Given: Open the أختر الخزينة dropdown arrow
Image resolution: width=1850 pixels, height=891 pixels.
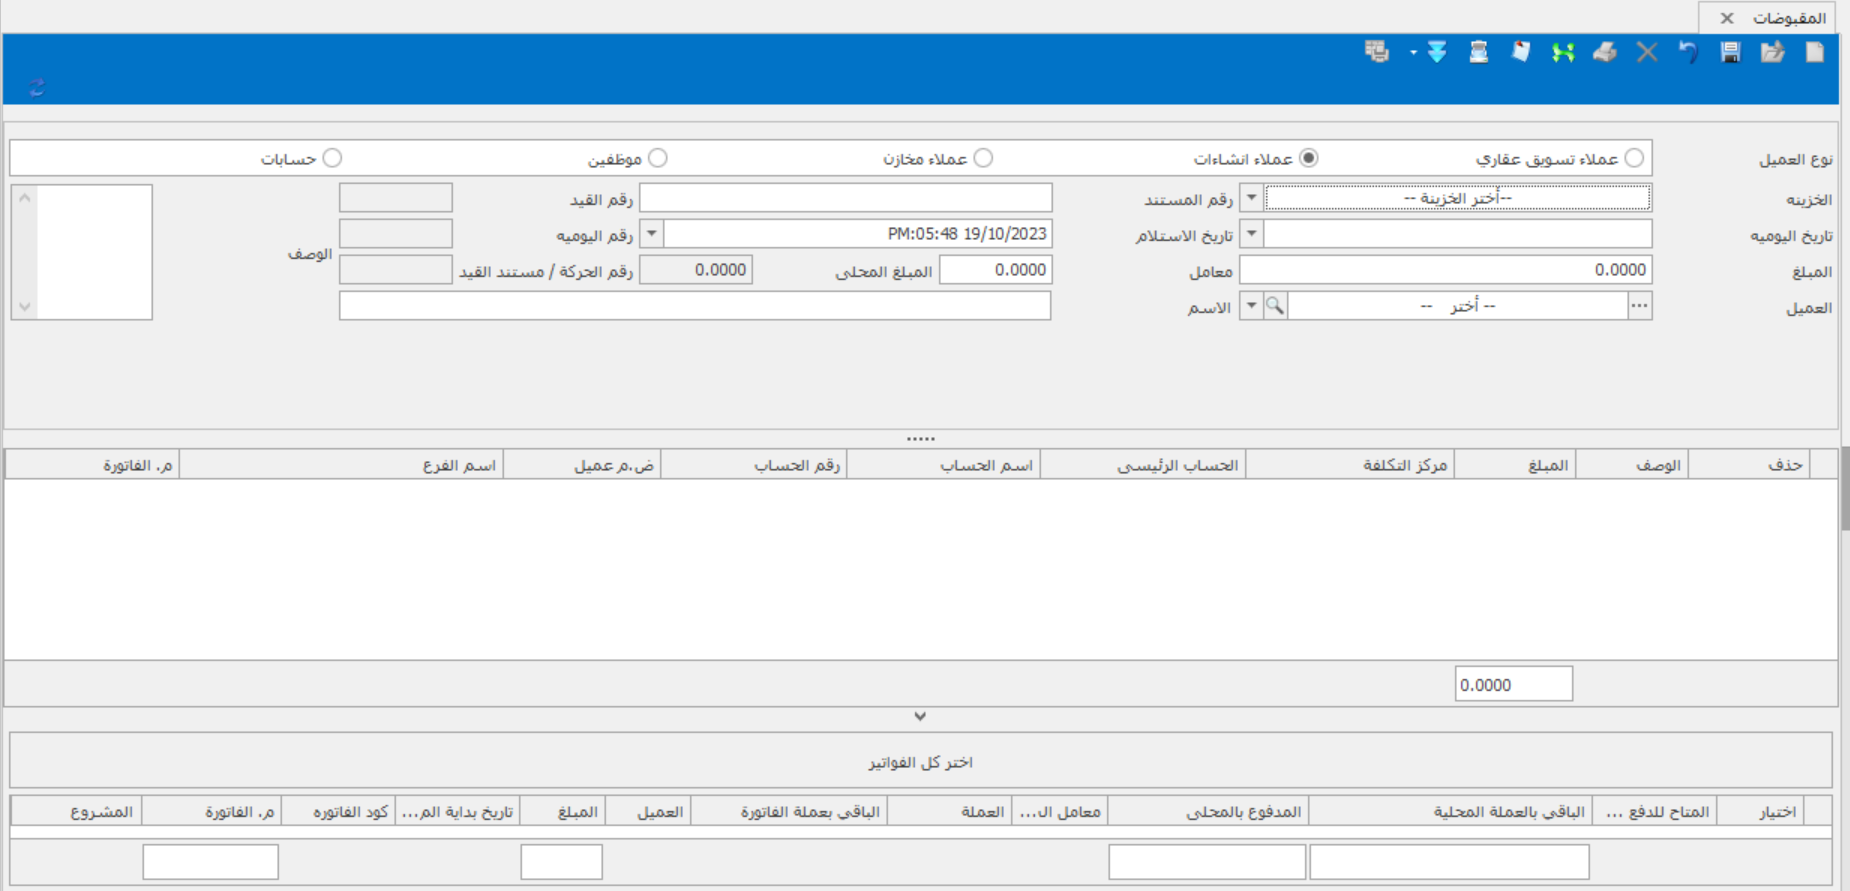Looking at the screenshot, I should tap(1251, 198).
